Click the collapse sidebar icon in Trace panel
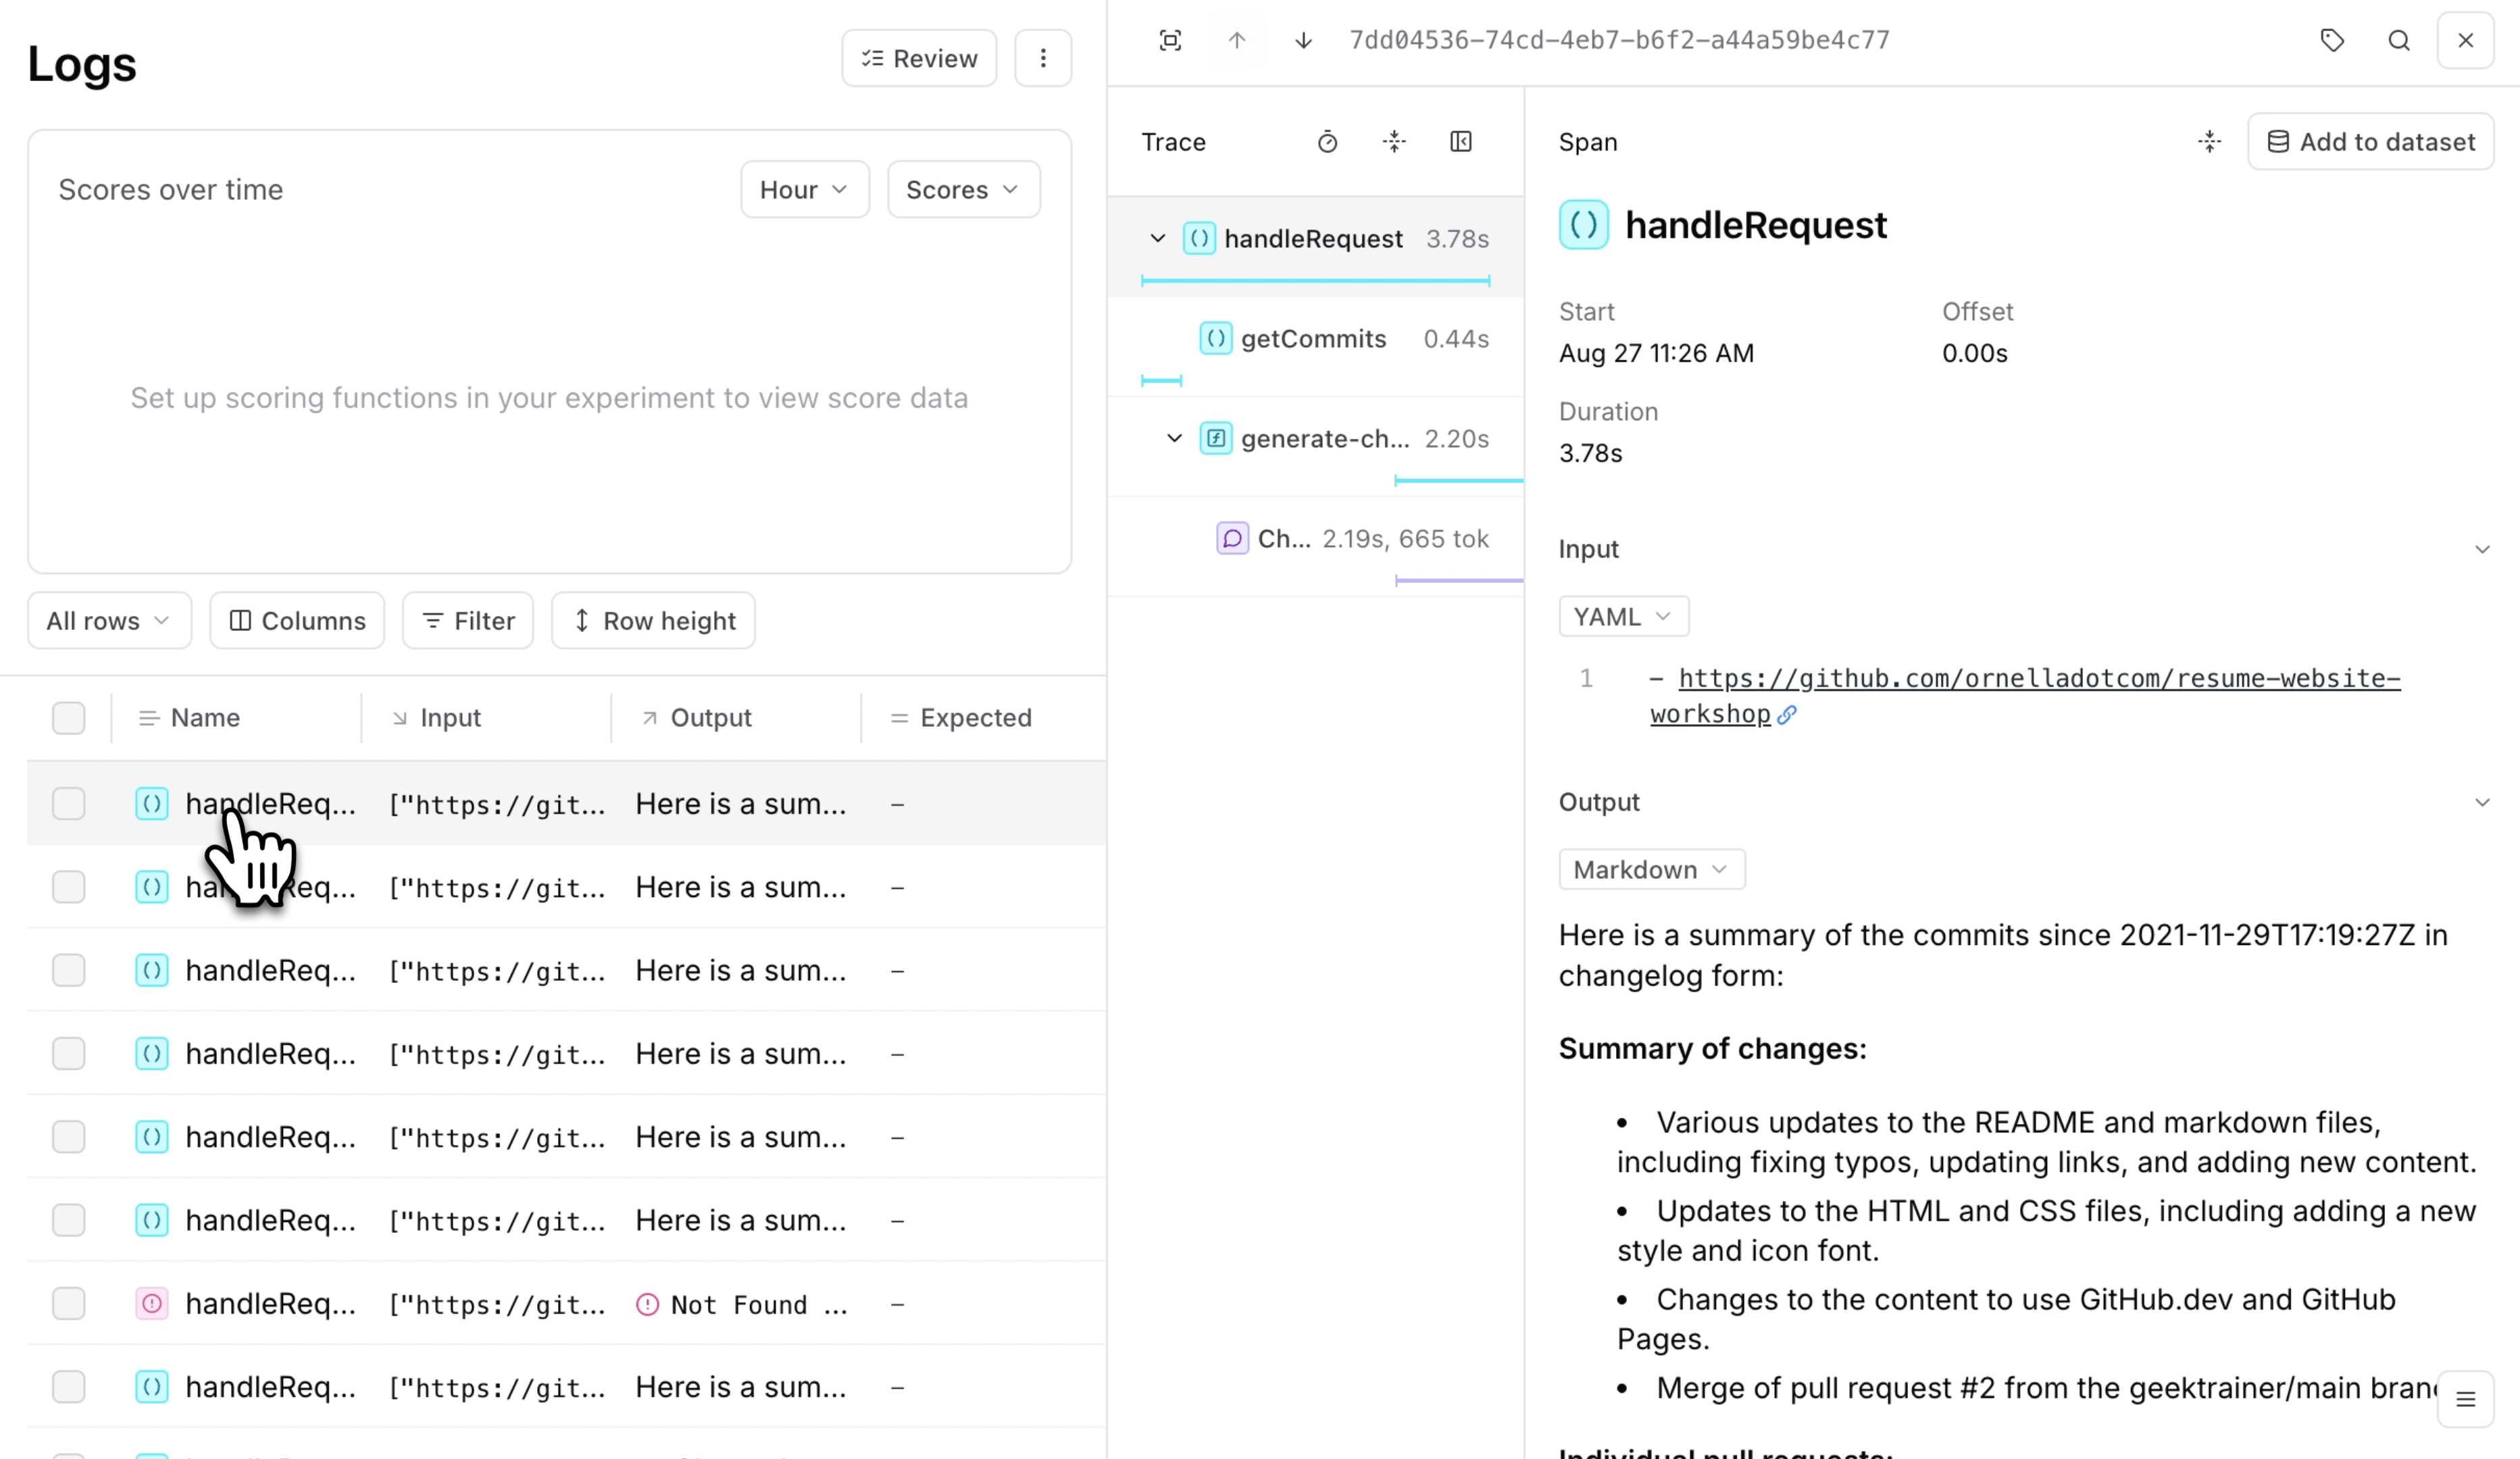This screenshot has width=2520, height=1459. [1461, 142]
